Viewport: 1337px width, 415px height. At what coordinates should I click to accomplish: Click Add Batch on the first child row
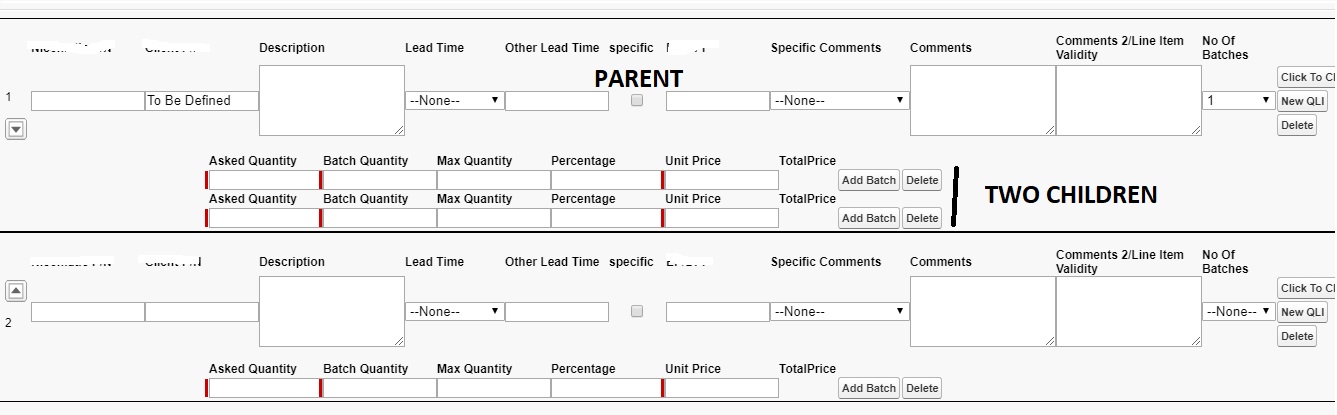(x=868, y=180)
